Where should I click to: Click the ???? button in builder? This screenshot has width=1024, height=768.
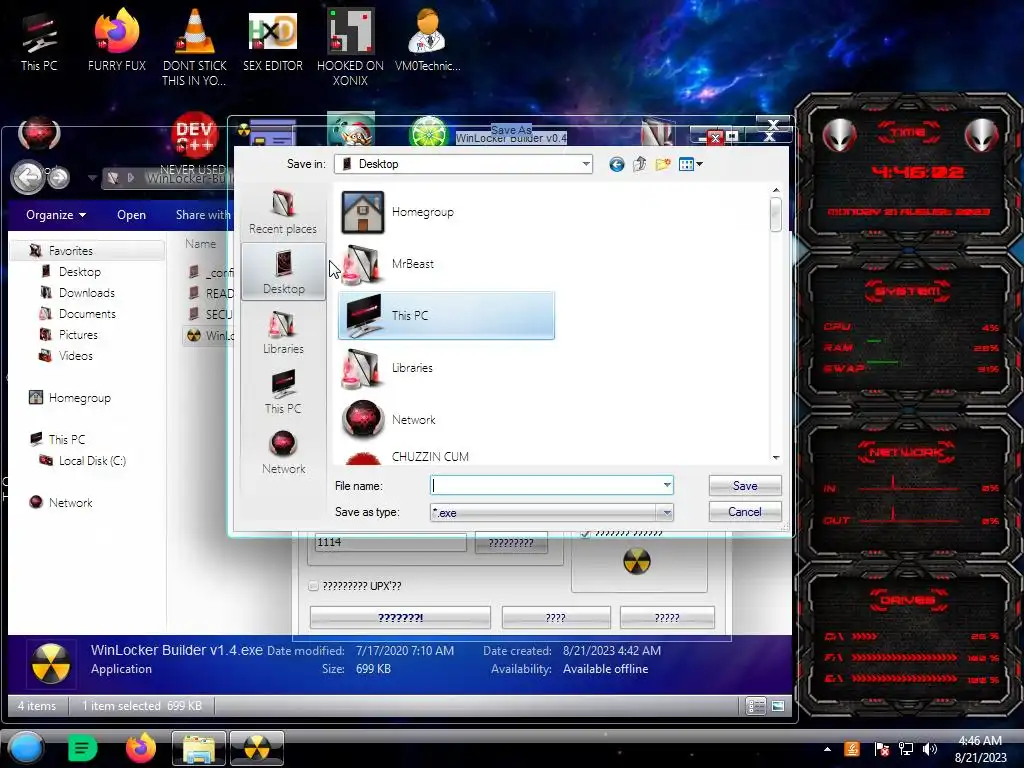coord(556,618)
